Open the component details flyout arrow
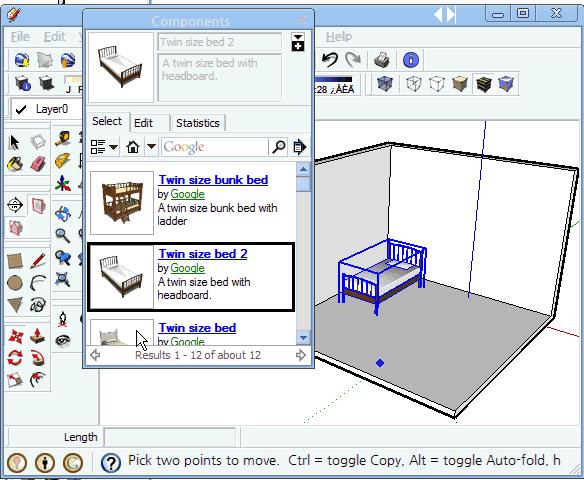 coord(299,147)
